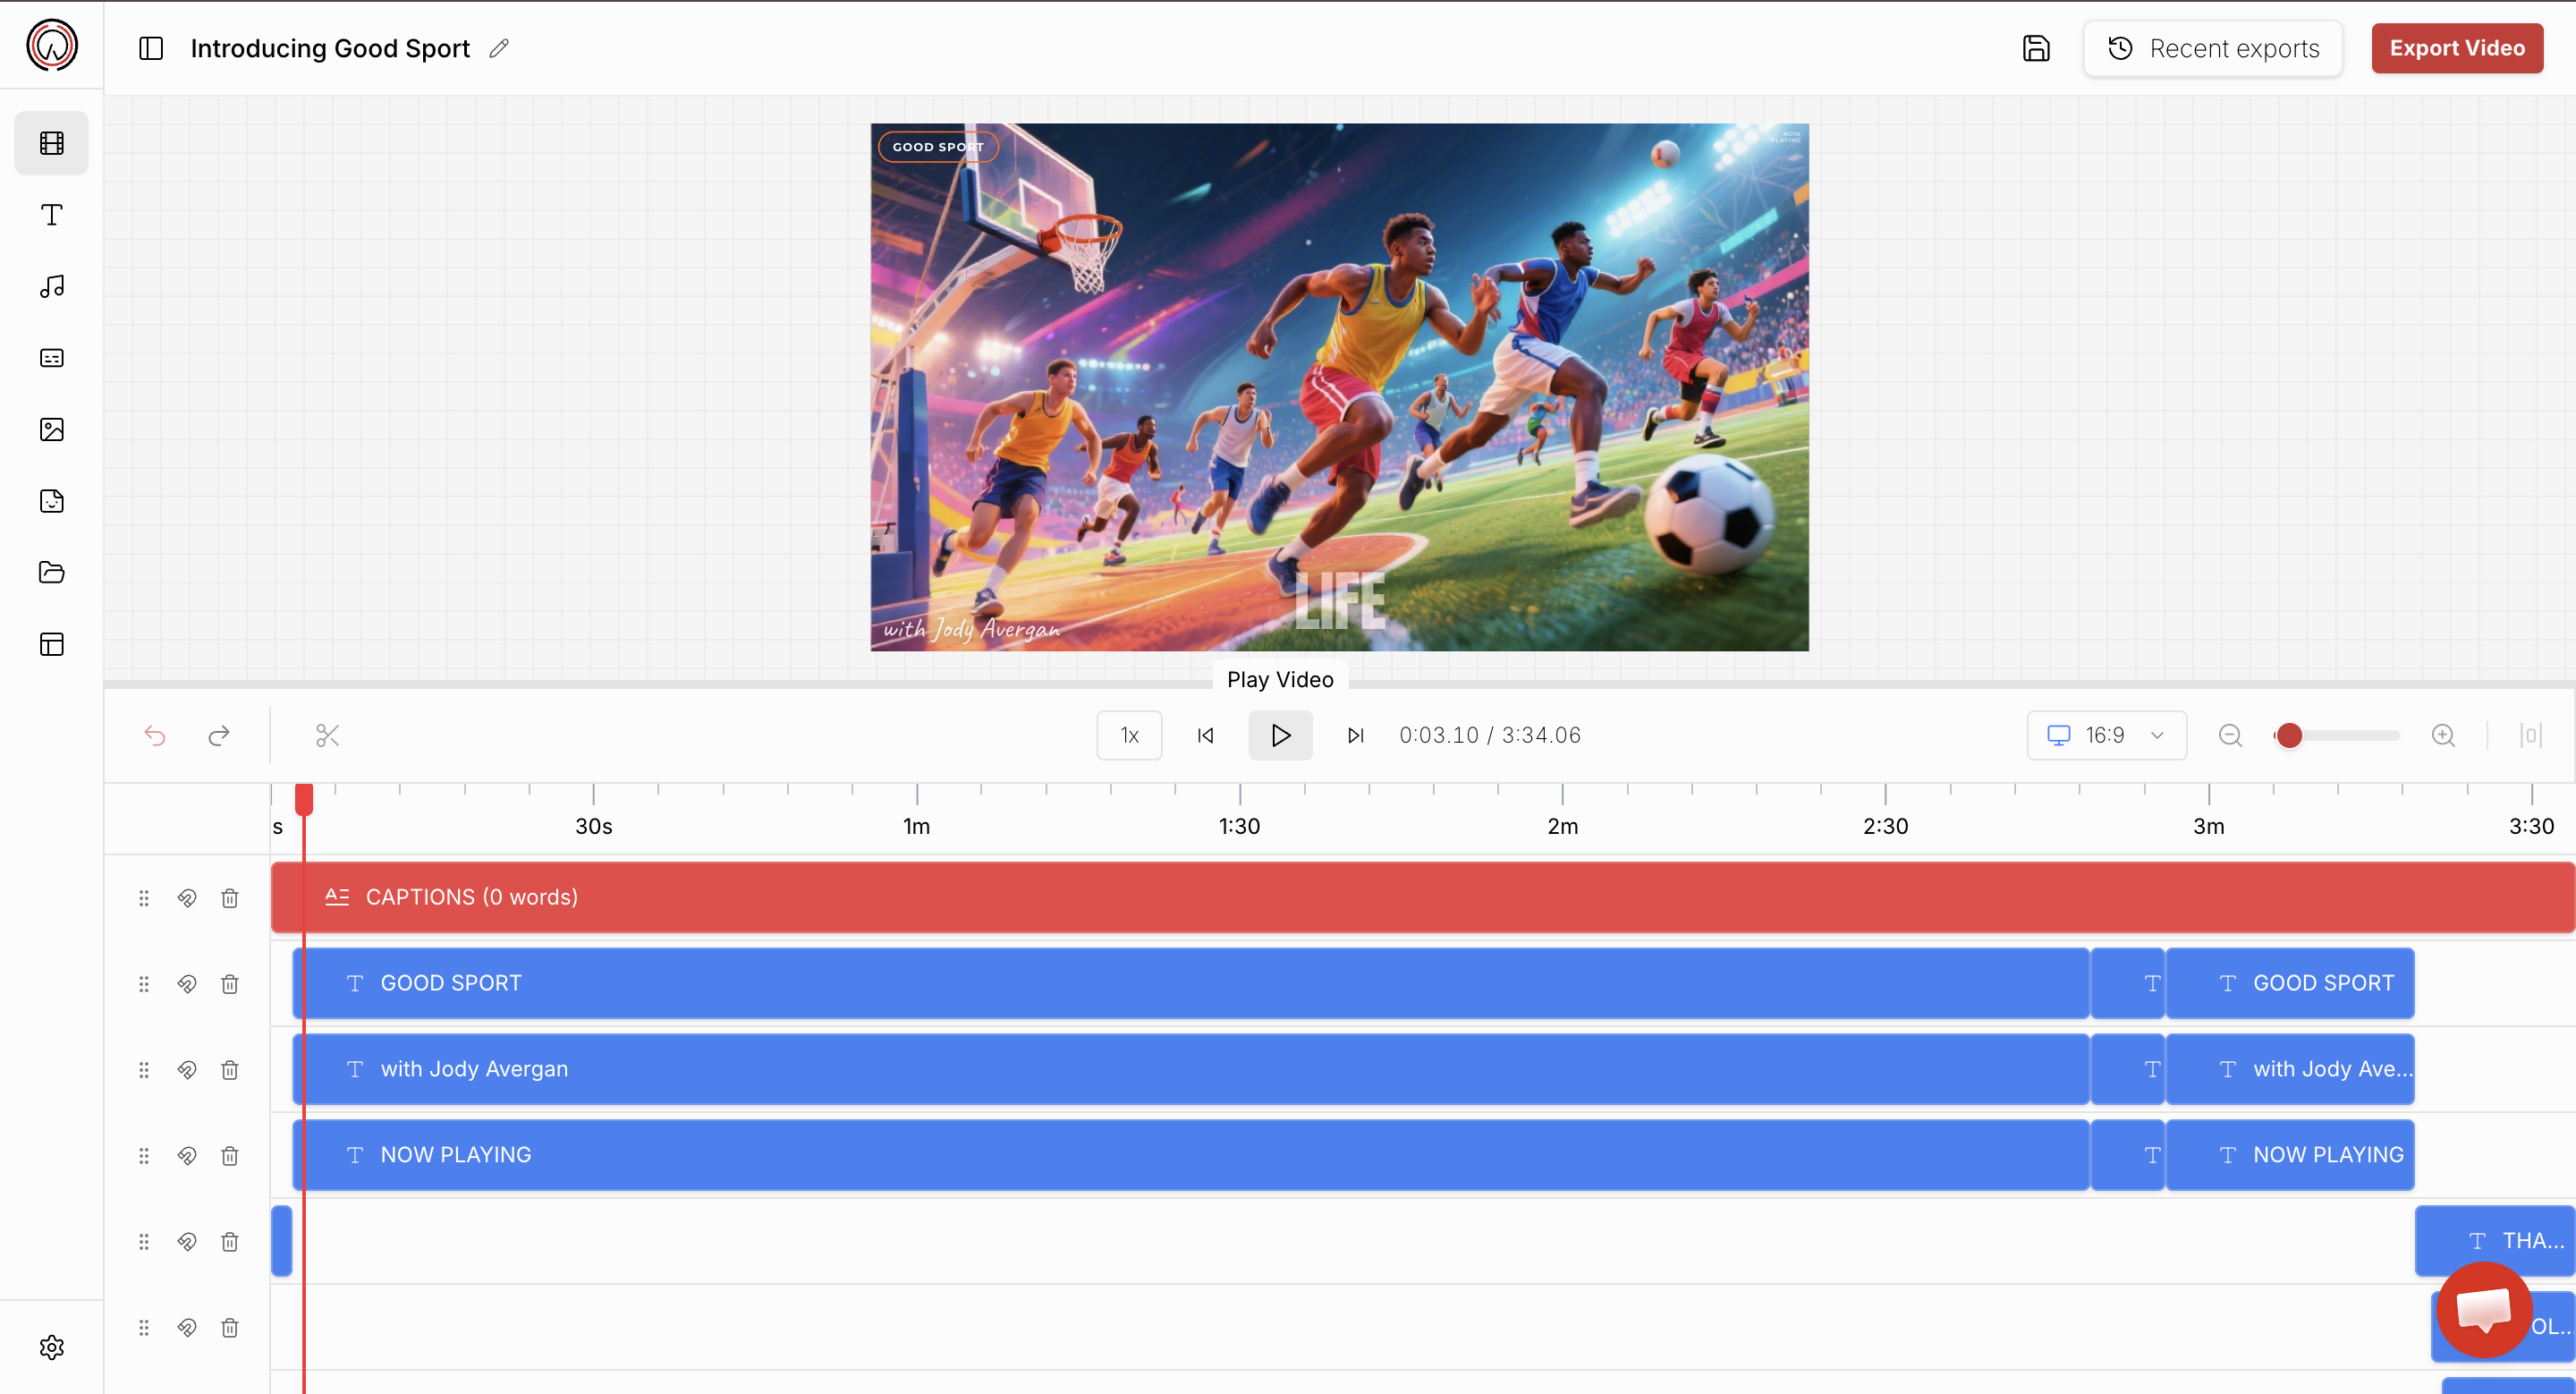Toggle the sidebar panel icon
Viewport: 2576px width, 1394px height.
[x=151, y=48]
